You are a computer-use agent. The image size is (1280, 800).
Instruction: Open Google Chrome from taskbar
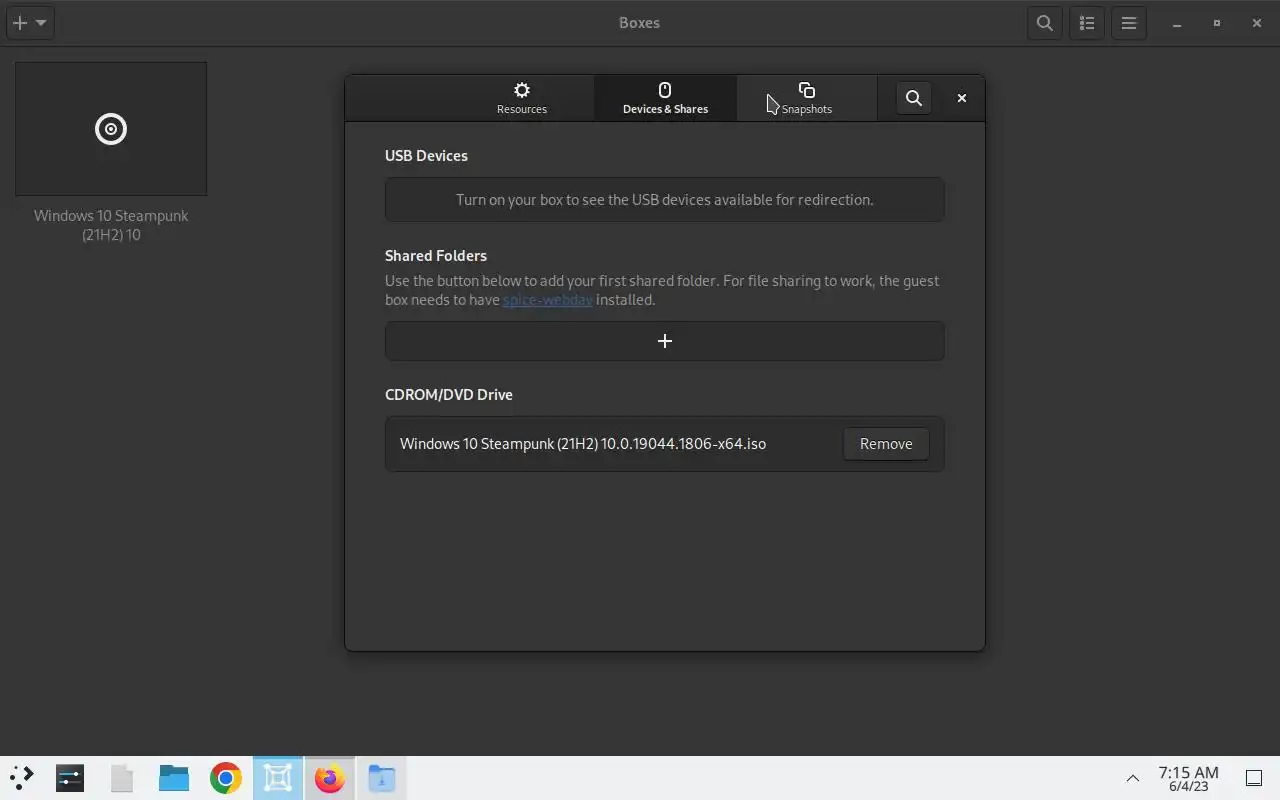[x=226, y=777]
